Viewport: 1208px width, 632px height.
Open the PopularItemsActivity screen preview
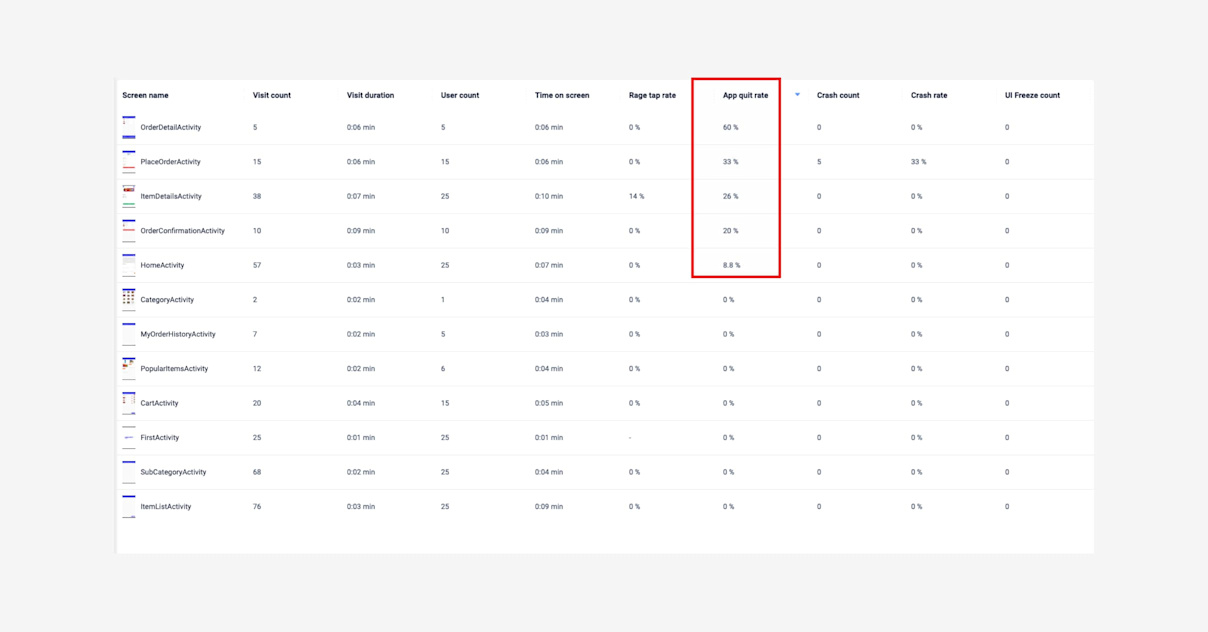point(128,368)
